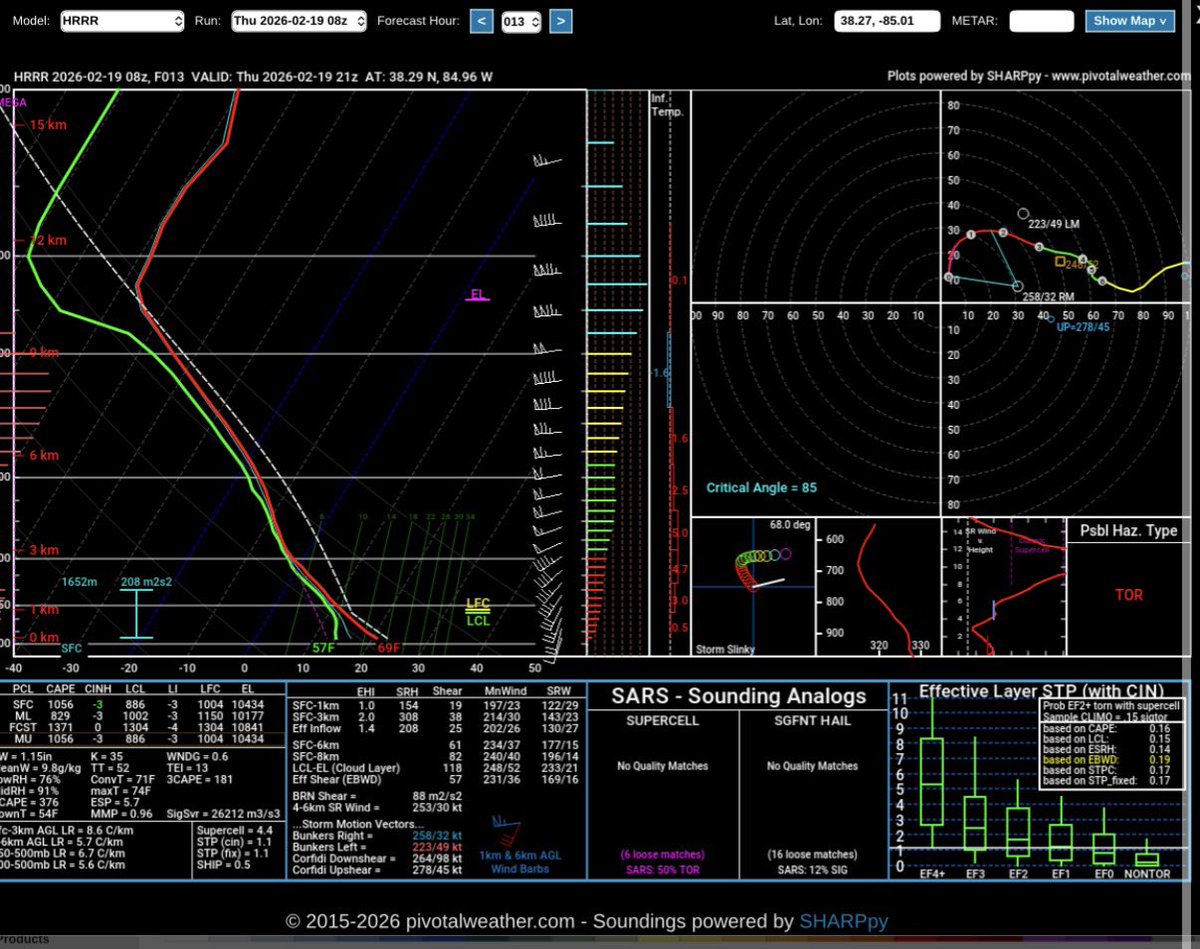Click the Supercell = 4.4 parameter
The width and height of the screenshot is (1200, 949).
coord(233,829)
